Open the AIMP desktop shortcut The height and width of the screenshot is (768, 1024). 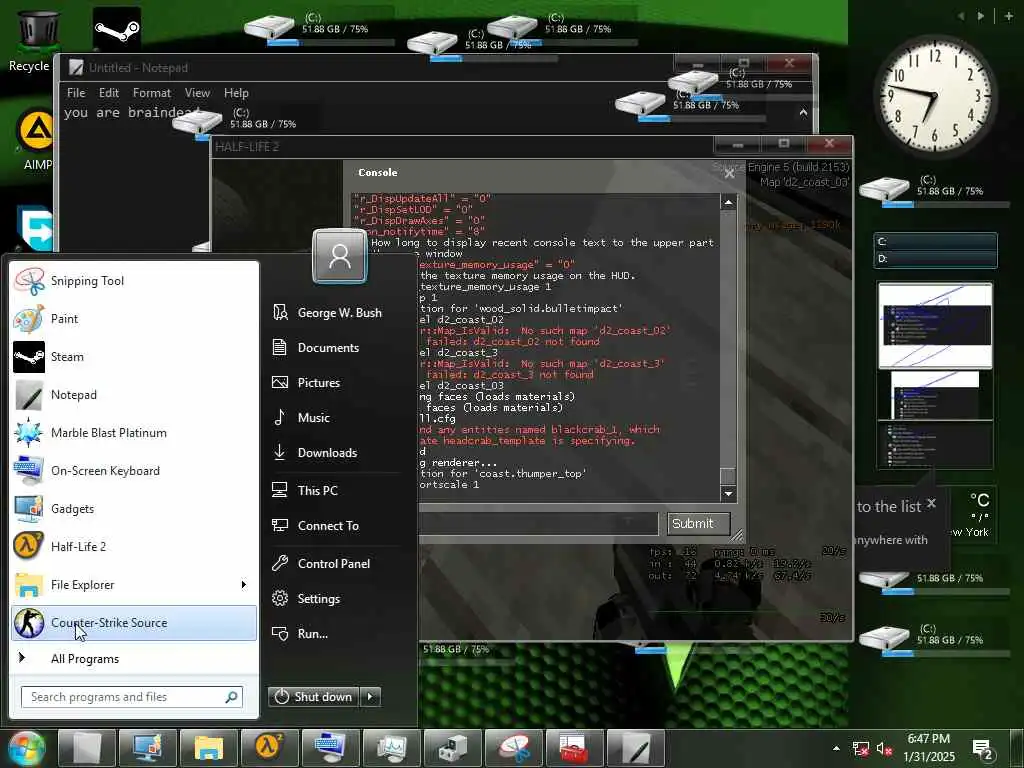click(x=36, y=139)
